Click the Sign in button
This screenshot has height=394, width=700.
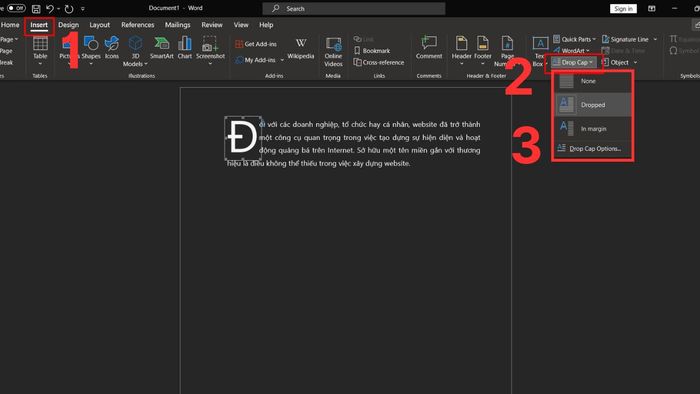pyautogui.click(x=623, y=8)
